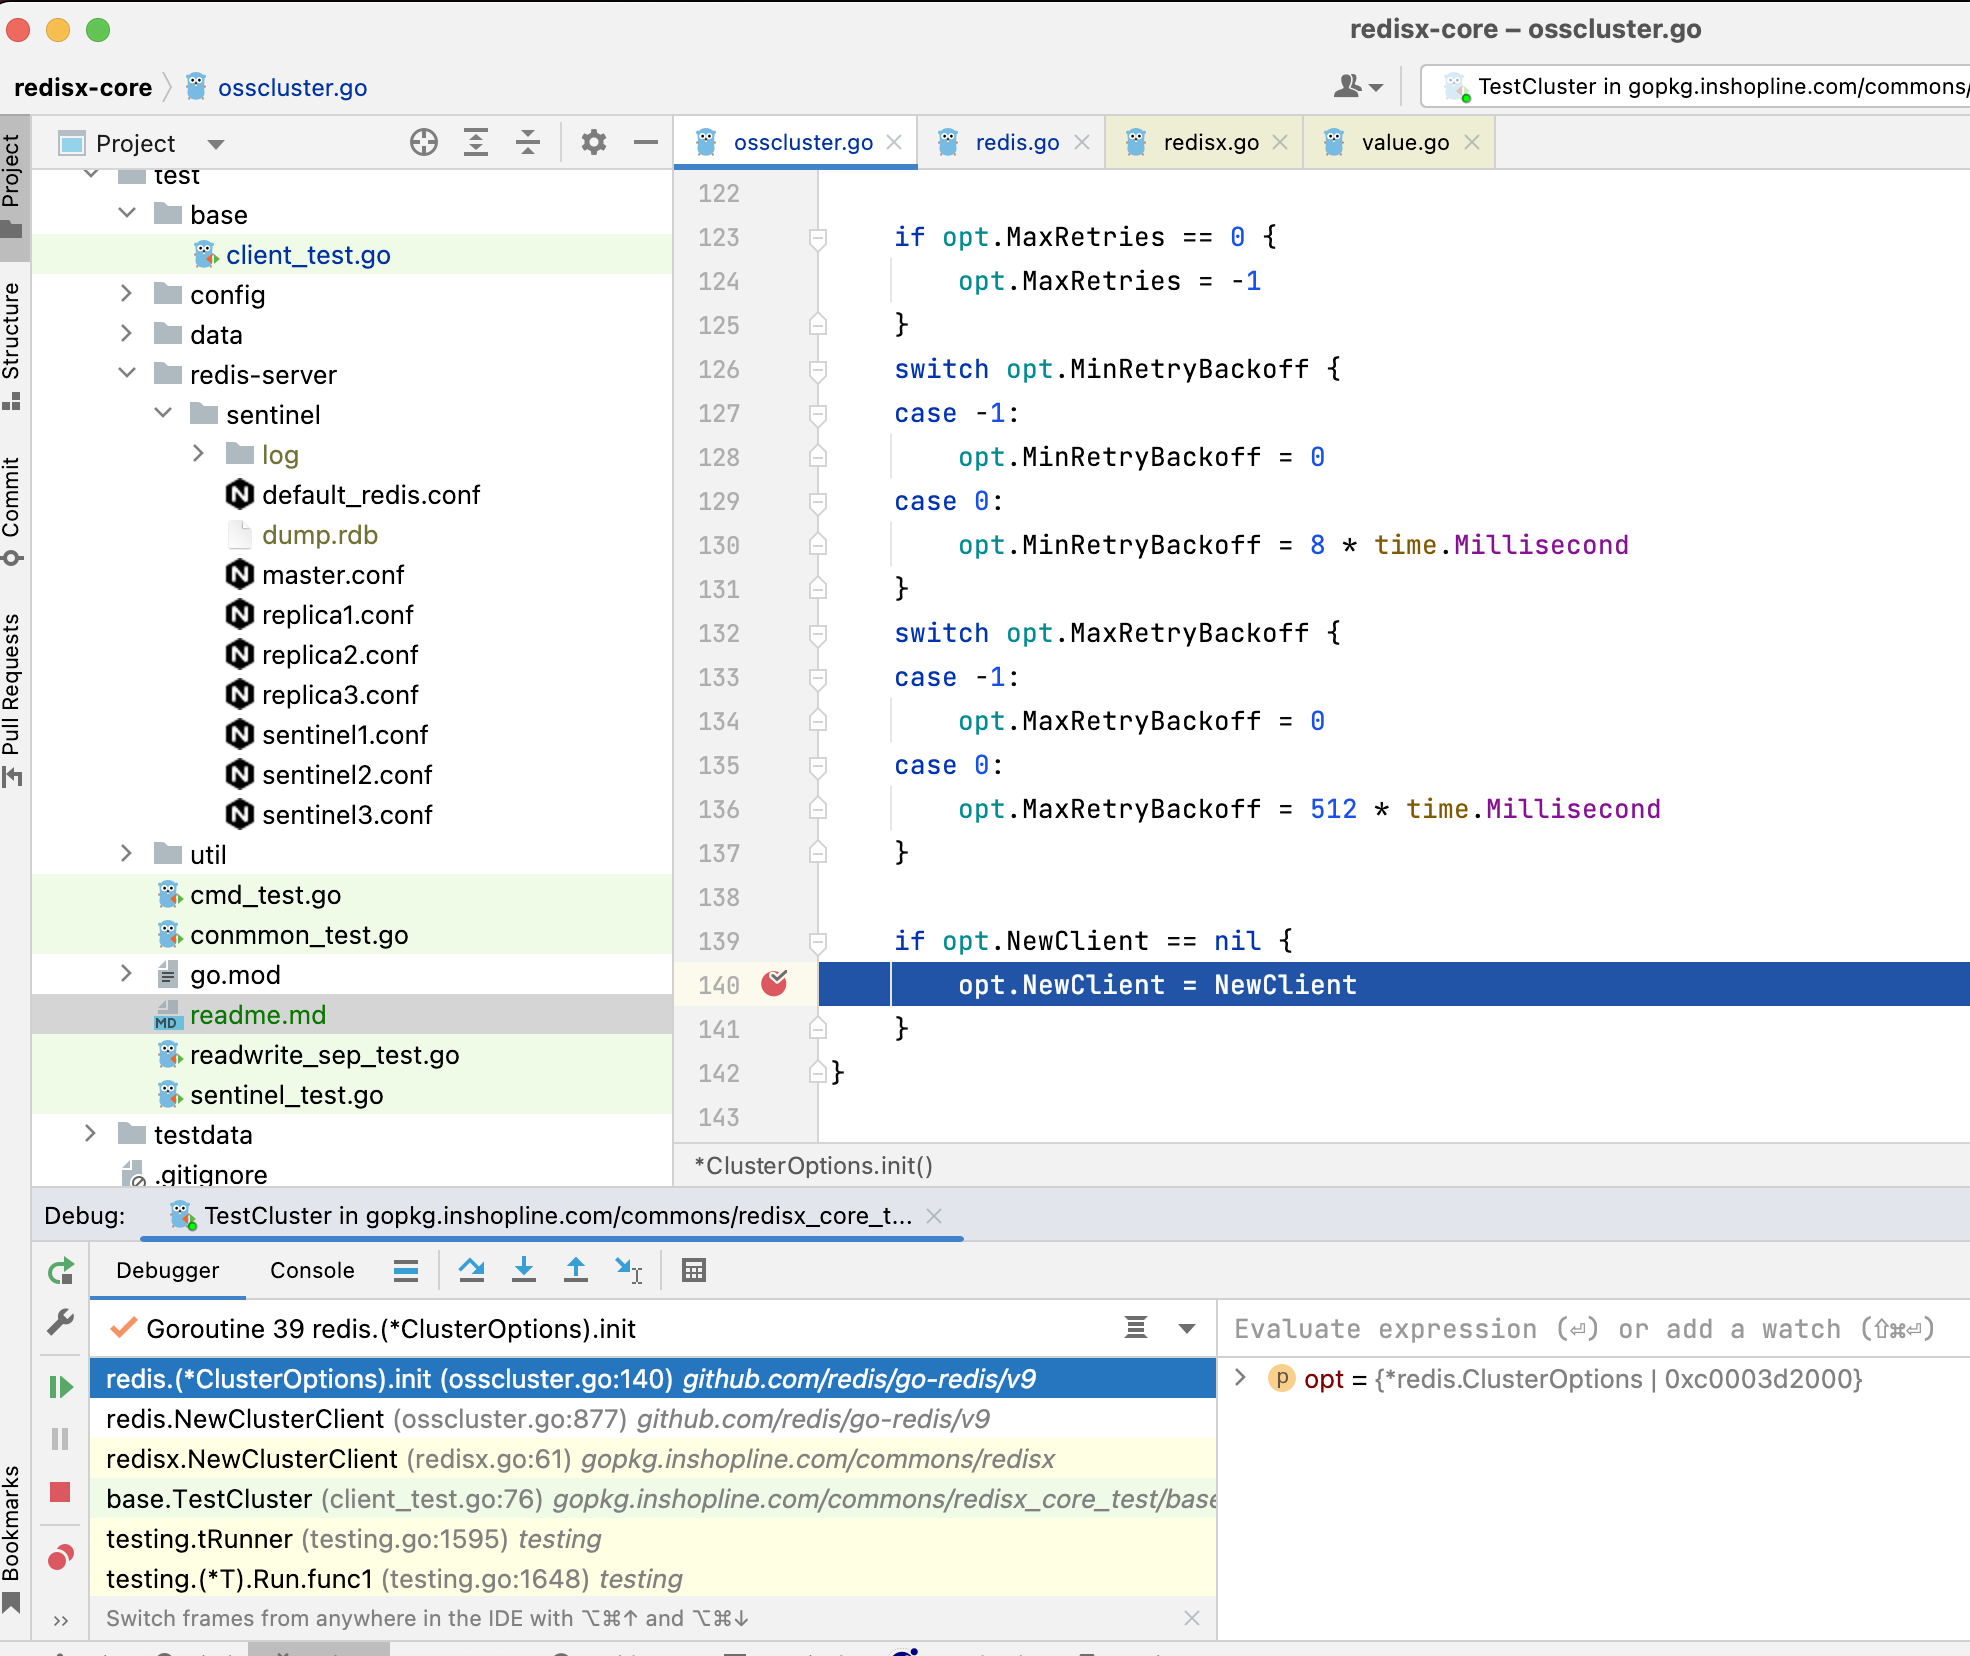
Task: Open user account icon dropdown
Action: coord(1358,87)
